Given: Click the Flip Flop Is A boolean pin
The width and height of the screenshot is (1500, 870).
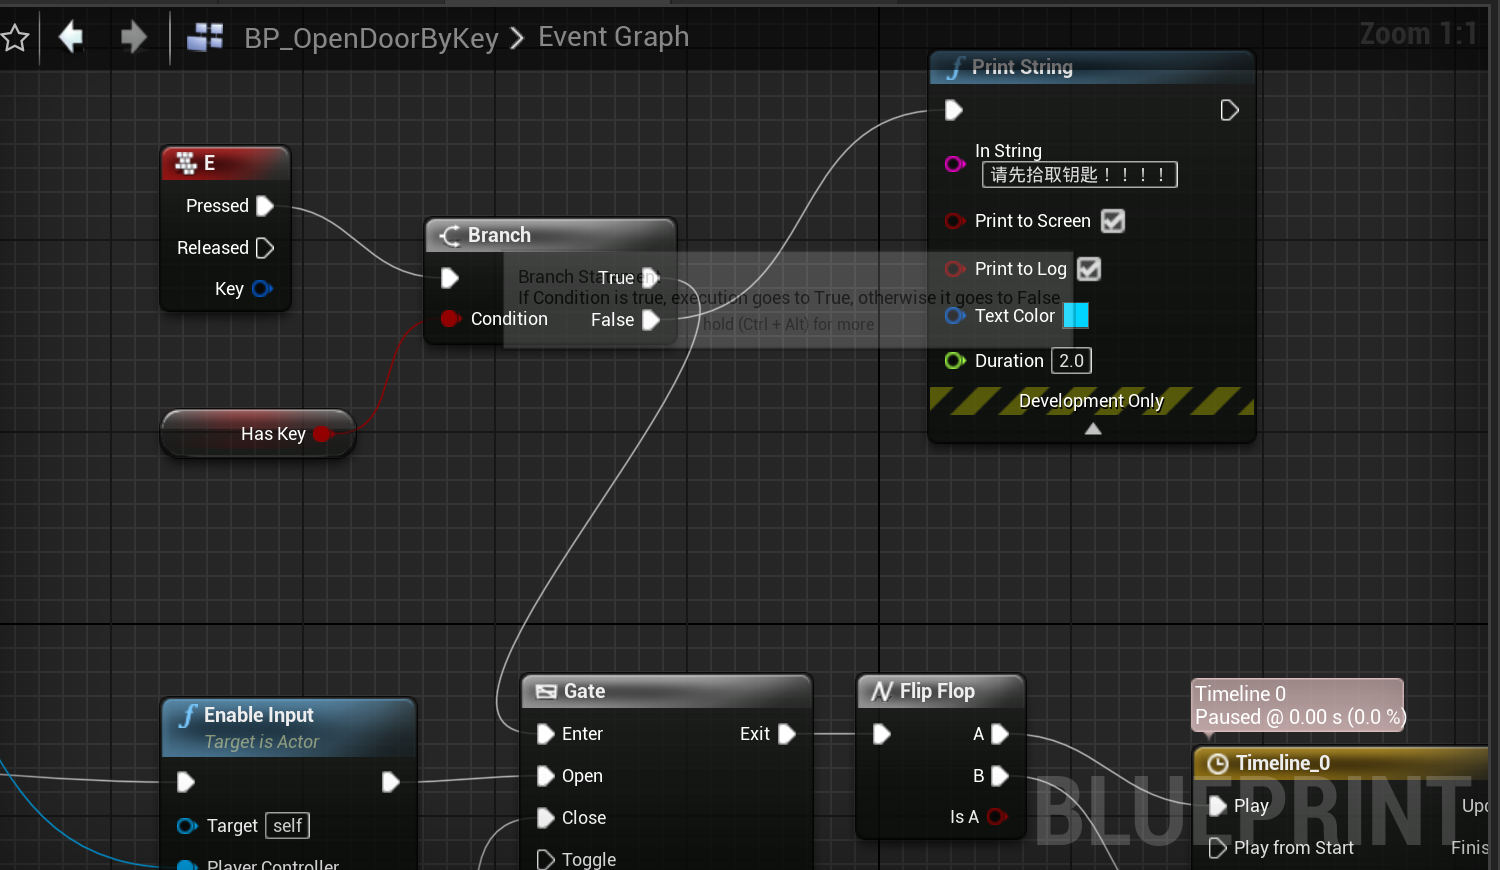Looking at the screenshot, I should (996, 817).
